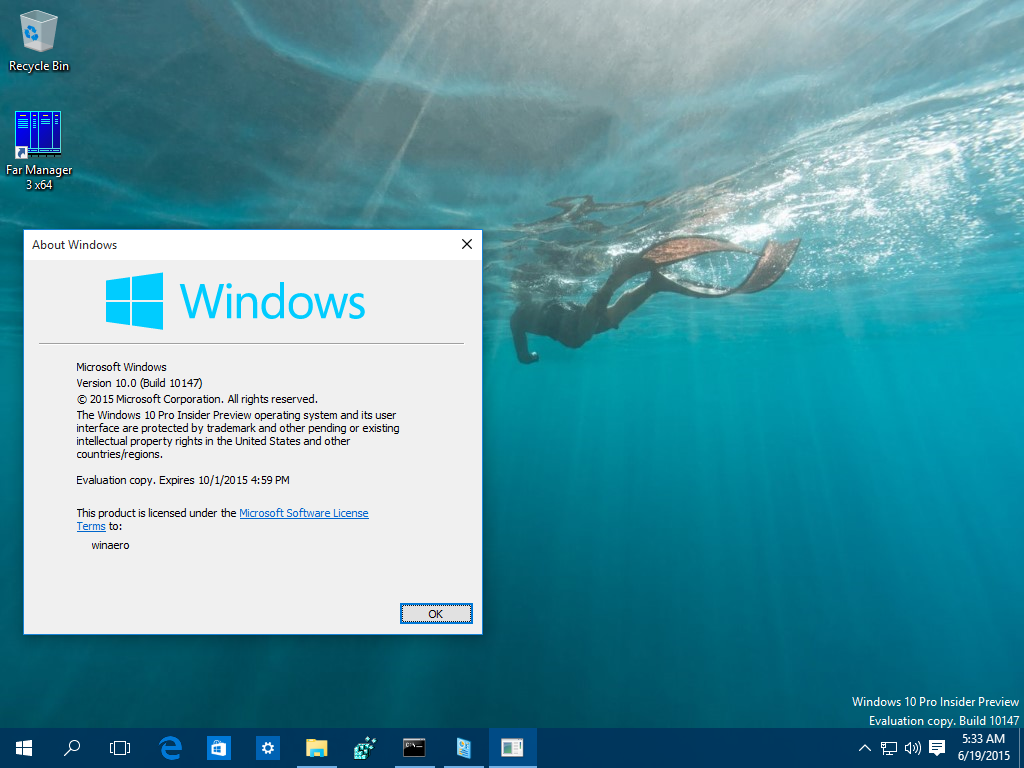Open File Explorer from taskbar

click(317, 748)
